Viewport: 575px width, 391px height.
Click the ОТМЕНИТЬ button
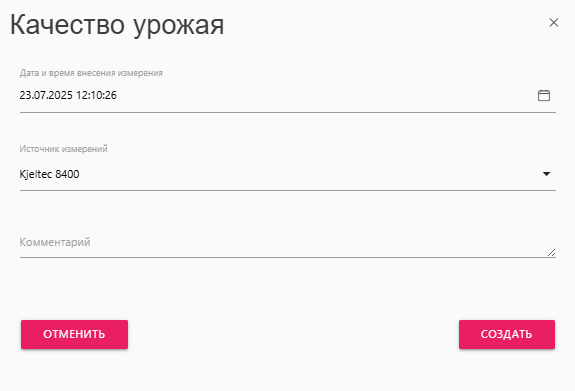click(74, 334)
